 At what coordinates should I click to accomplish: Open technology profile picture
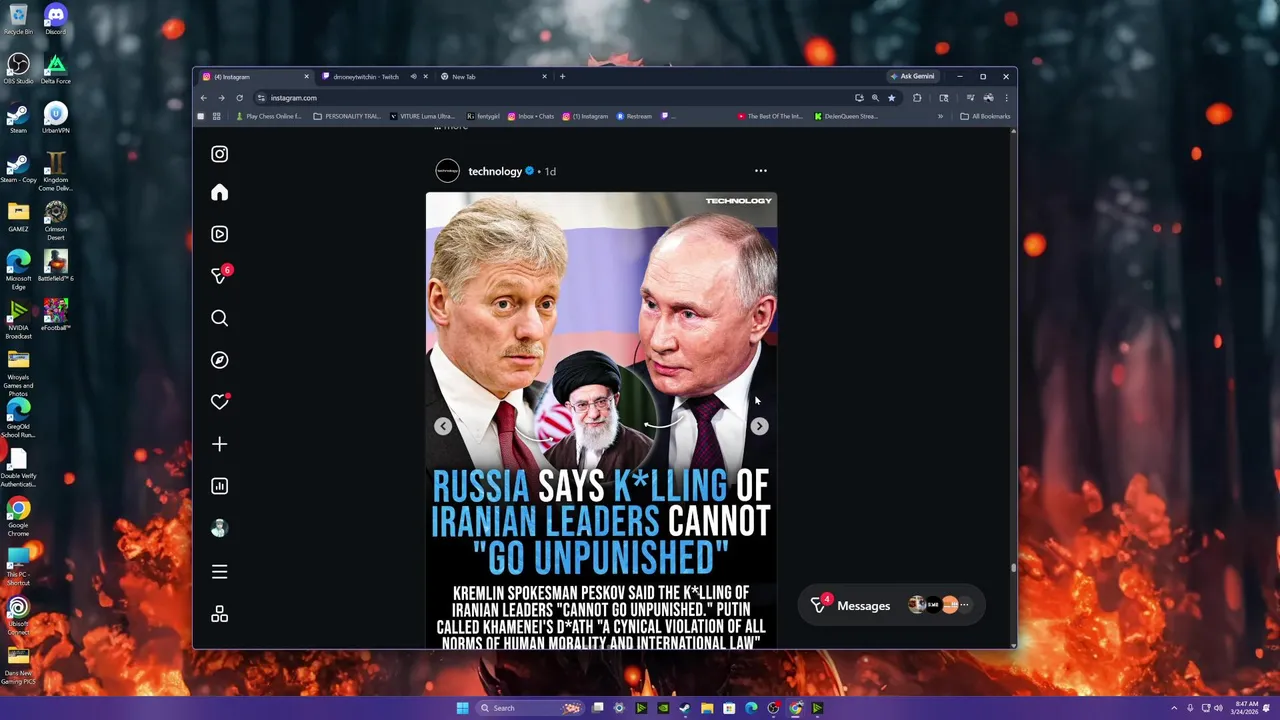[x=447, y=171]
